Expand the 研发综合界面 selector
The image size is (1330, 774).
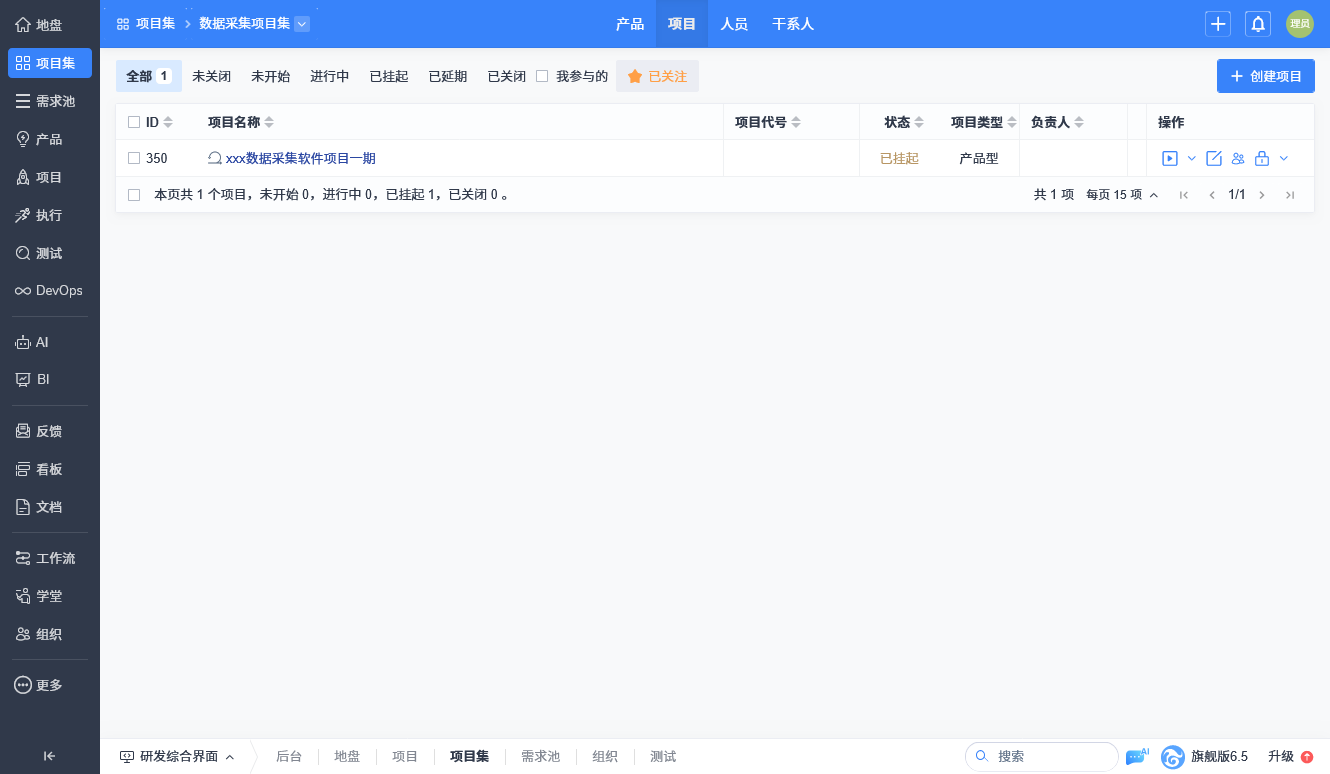pos(177,757)
